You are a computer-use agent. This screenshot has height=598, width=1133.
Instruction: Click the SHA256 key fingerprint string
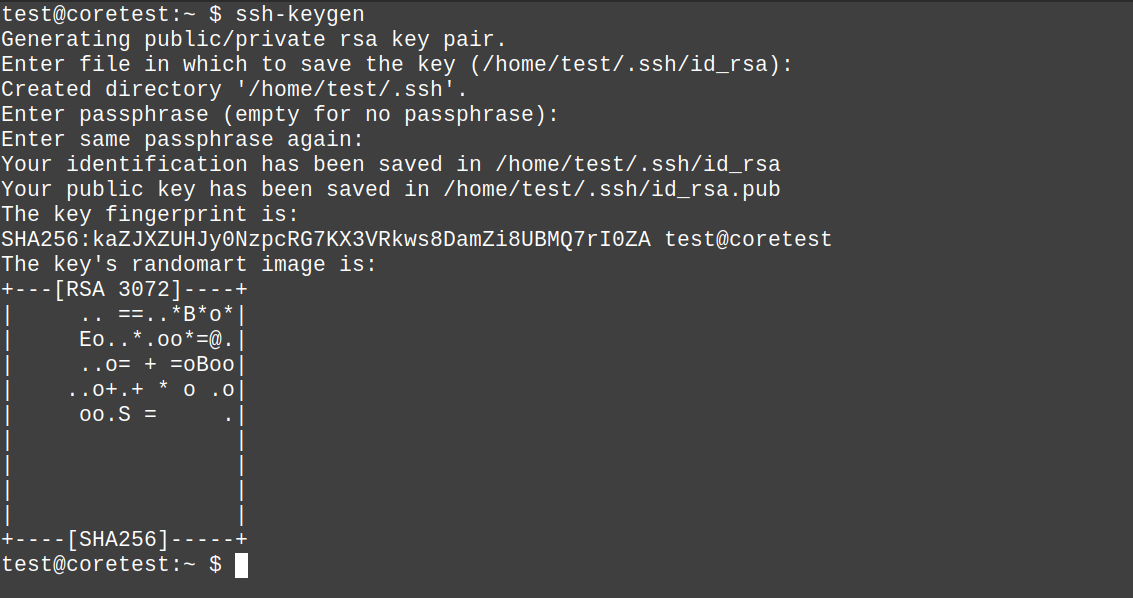(326, 239)
